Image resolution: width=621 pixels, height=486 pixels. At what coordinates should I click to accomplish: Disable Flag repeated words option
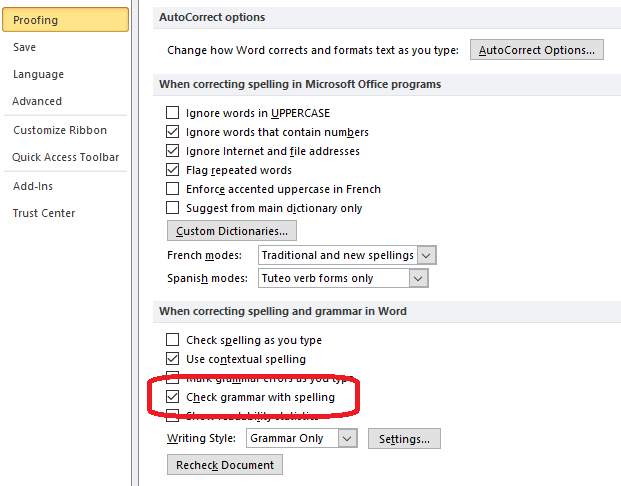[x=173, y=170]
